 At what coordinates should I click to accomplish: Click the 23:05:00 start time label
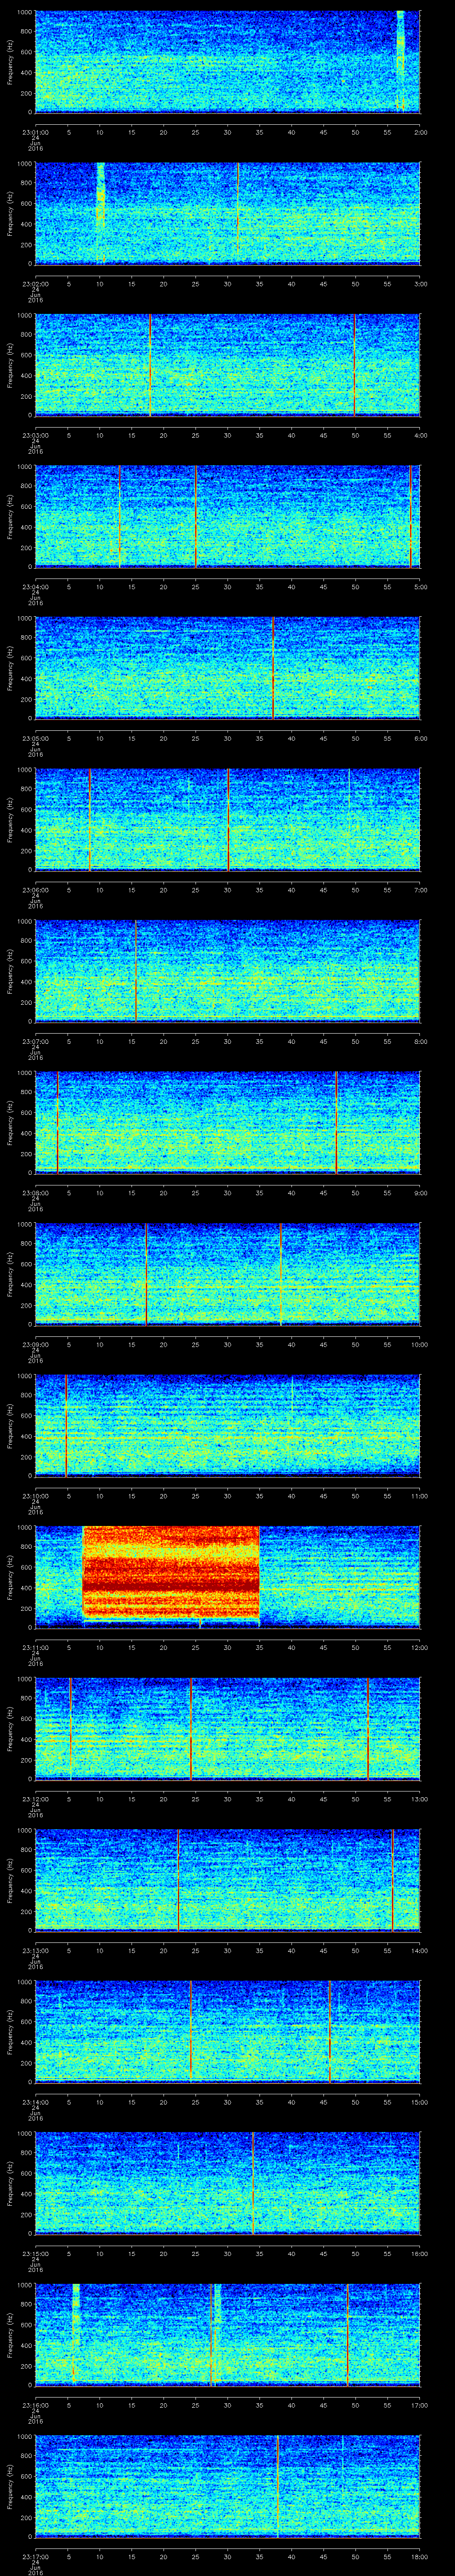pyautogui.click(x=35, y=738)
